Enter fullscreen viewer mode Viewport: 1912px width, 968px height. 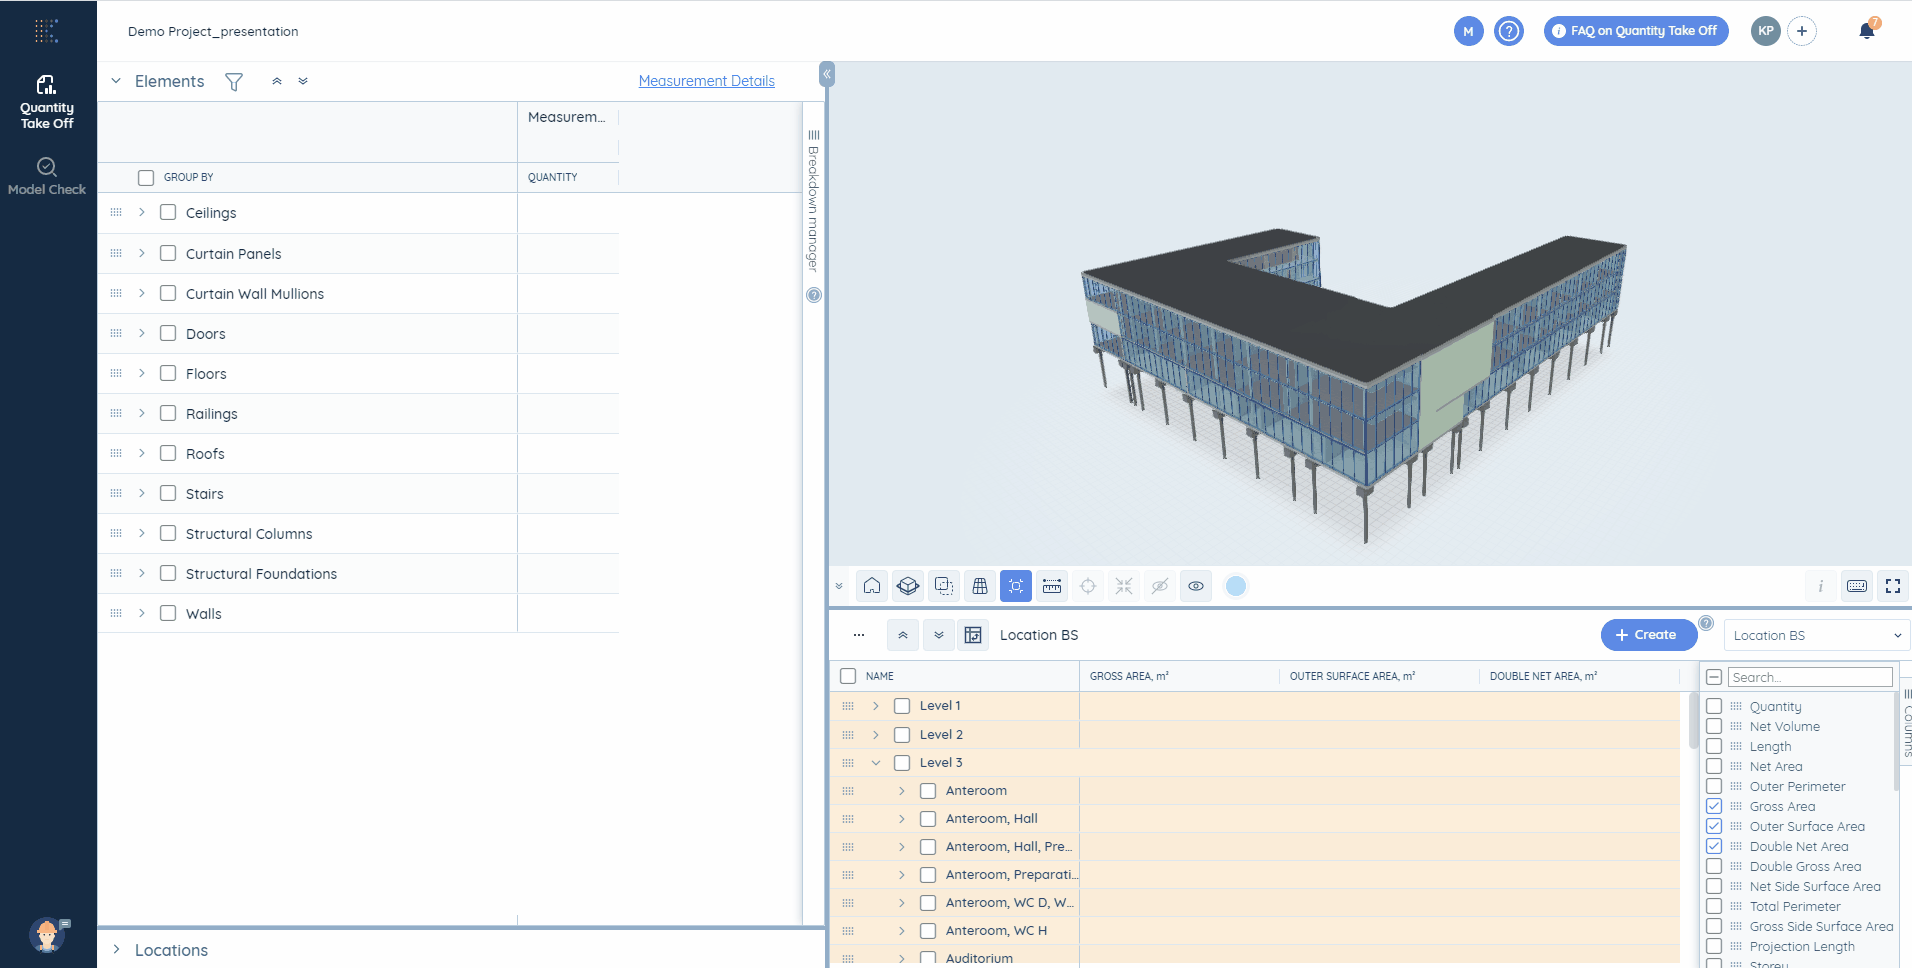pyautogui.click(x=1893, y=586)
